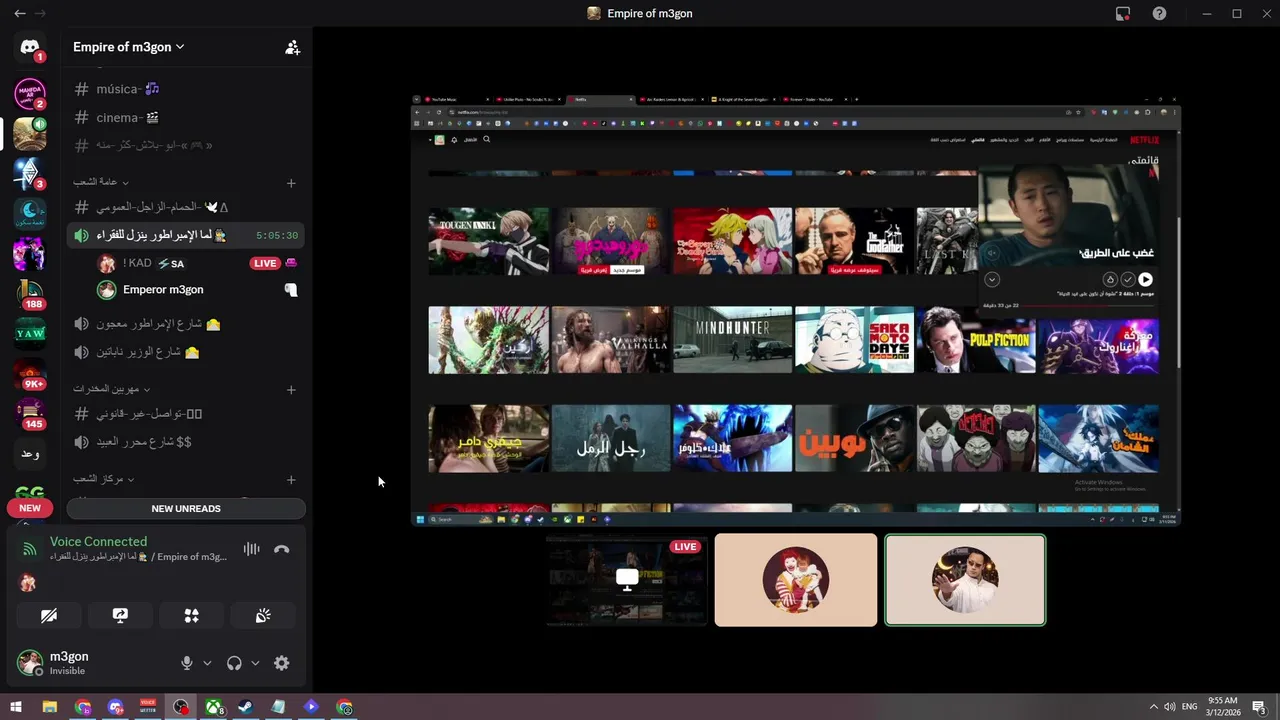Screen dimensions: 1280x720
Task: Open Discord Direct Messages home
Action: (30, 47)
